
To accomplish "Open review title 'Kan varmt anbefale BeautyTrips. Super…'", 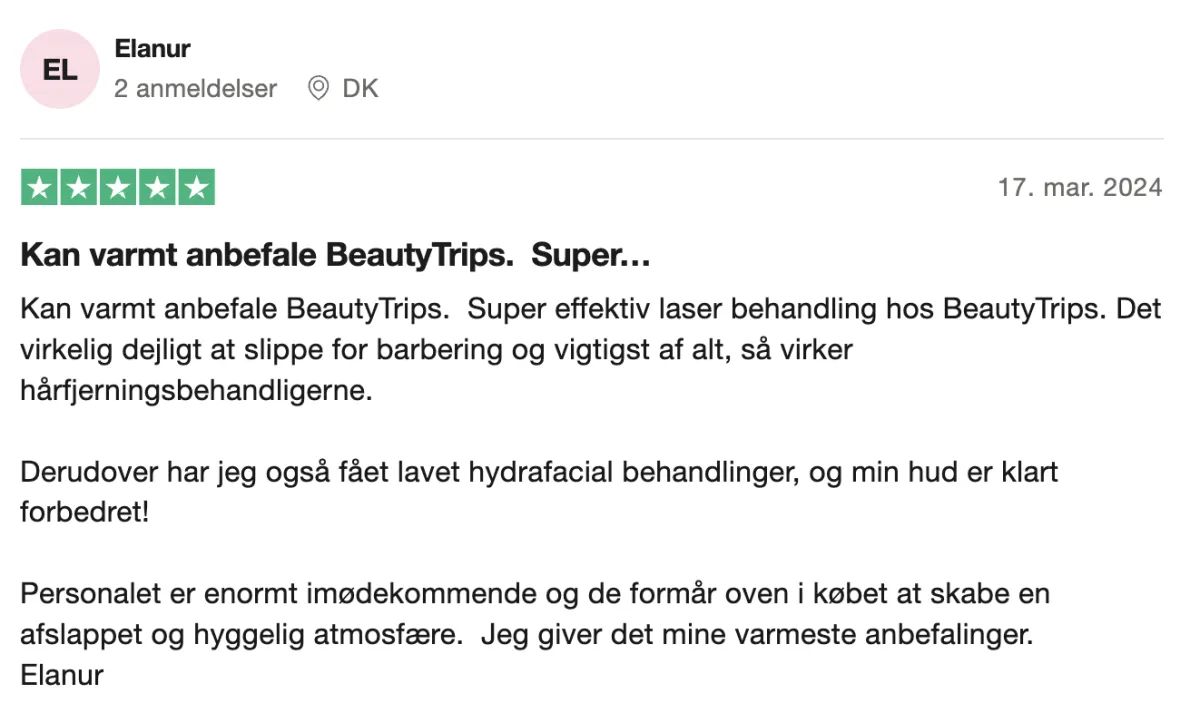I will point(336,255).
